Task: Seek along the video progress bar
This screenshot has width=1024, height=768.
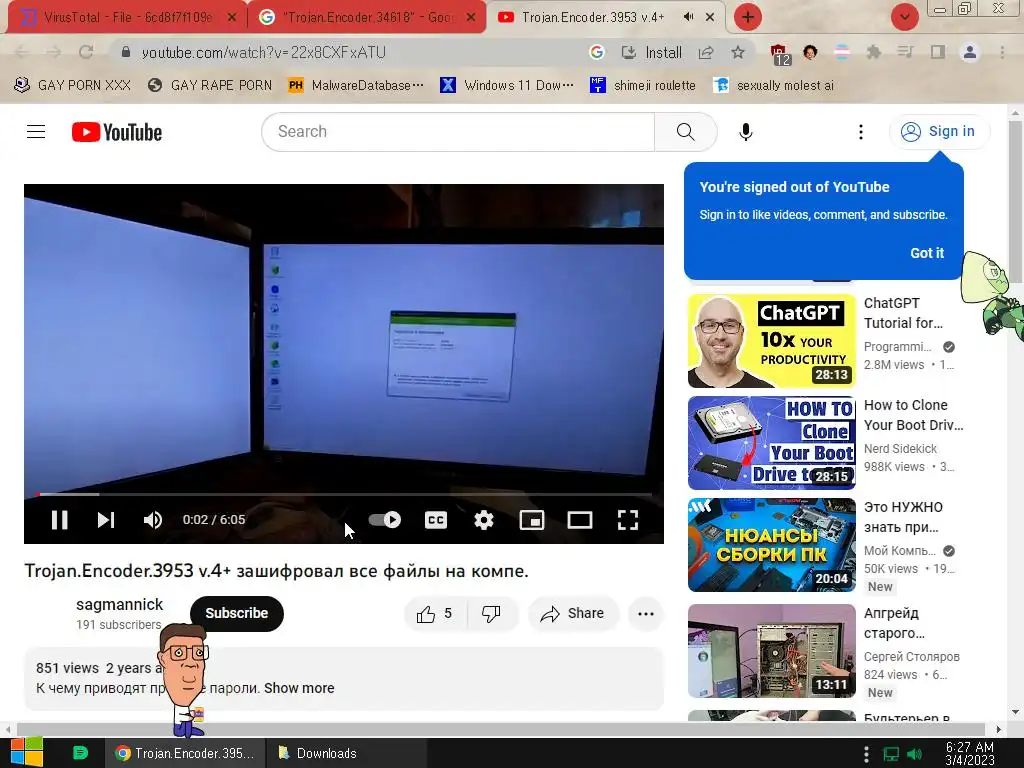Action: (344, 494)
